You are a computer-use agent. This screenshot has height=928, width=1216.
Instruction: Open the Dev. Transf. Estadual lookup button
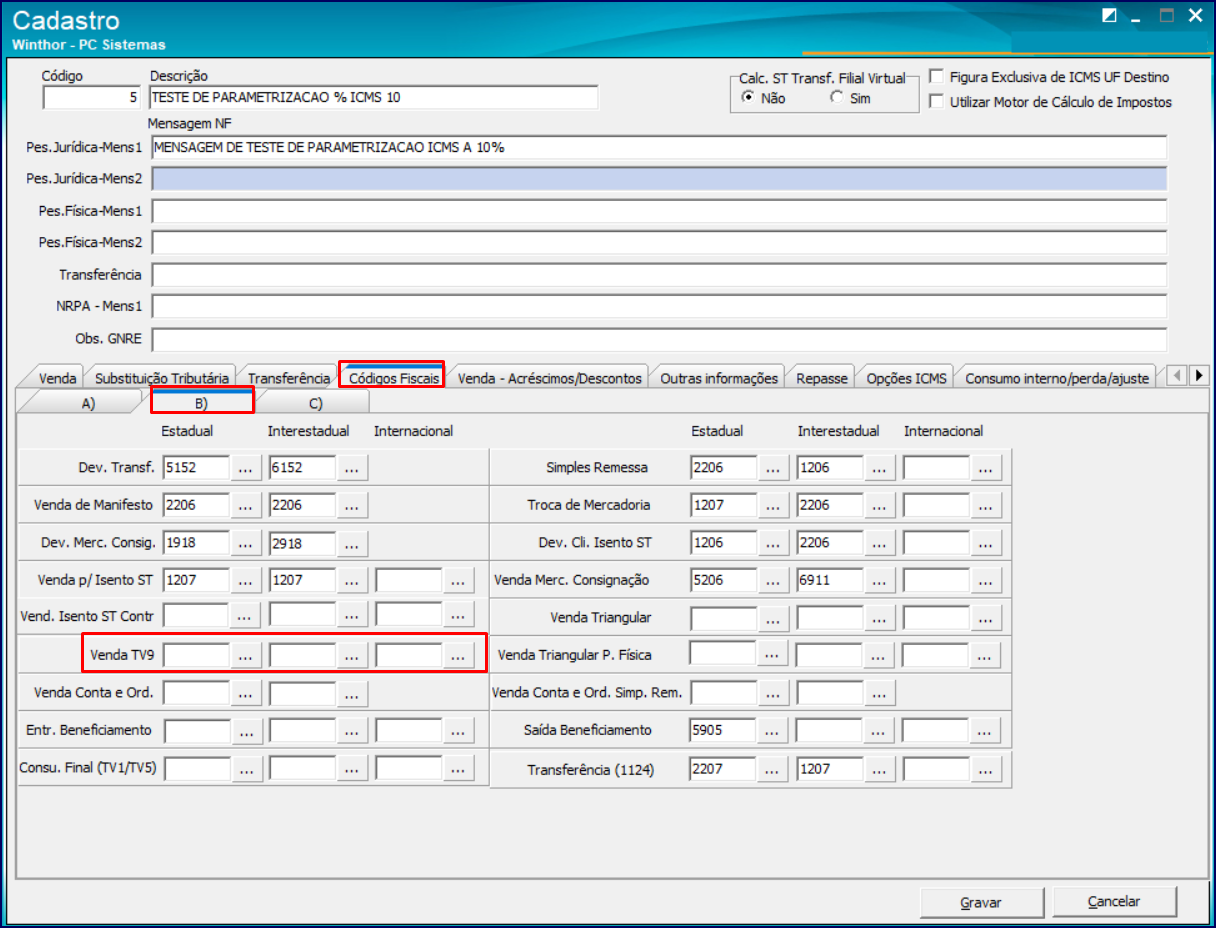click(x=247, y=467)
